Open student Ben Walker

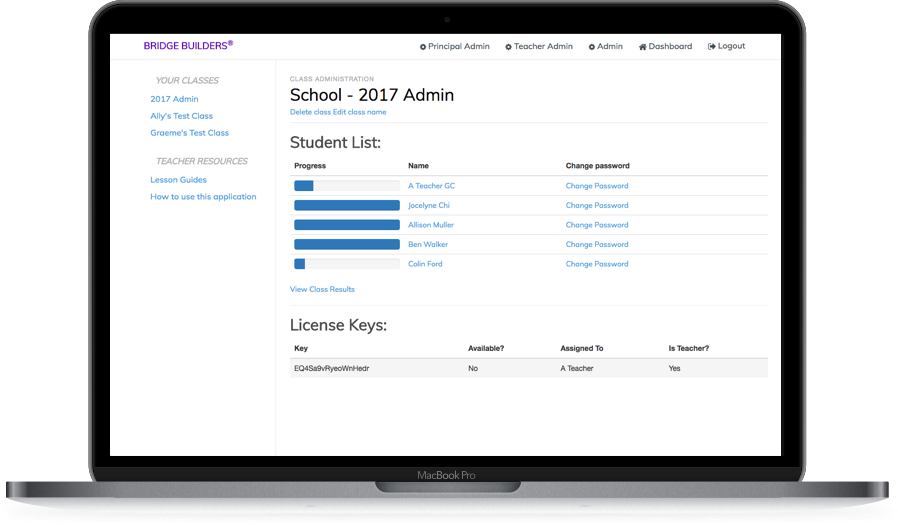click(x=428, y=244)
